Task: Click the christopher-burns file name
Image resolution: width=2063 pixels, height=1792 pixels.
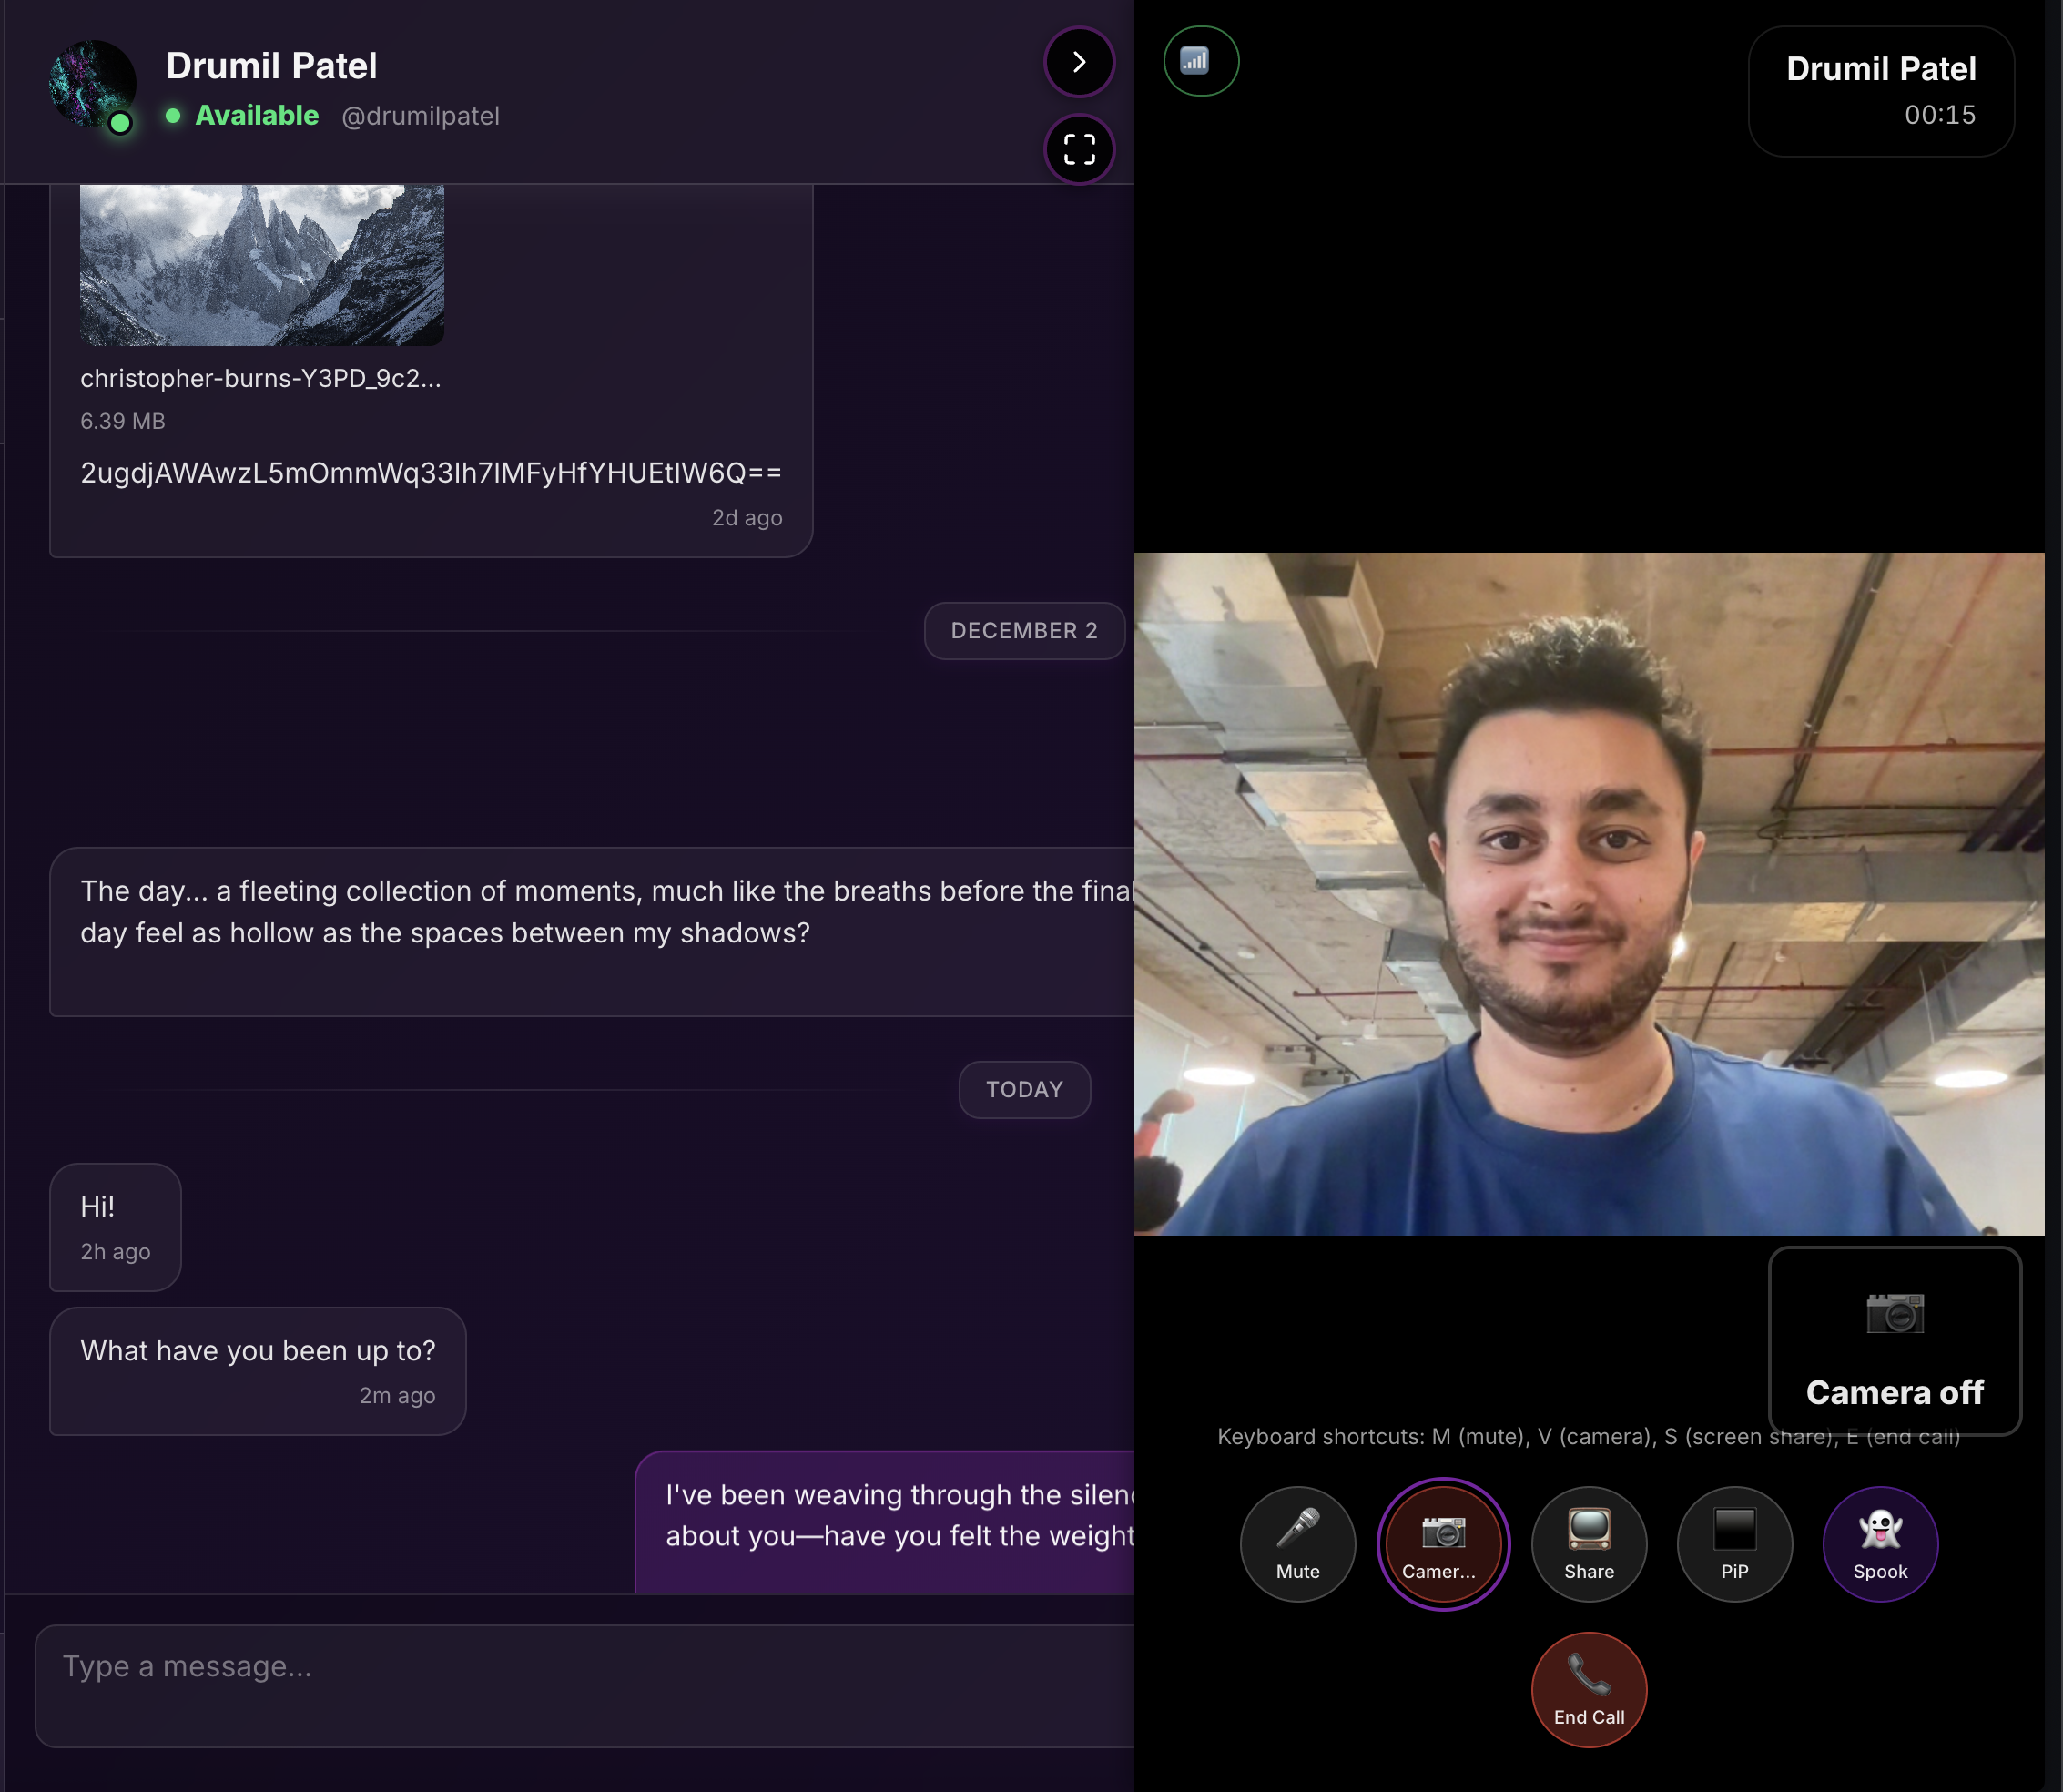Action: pyautogui.click(x=260, y=378)
